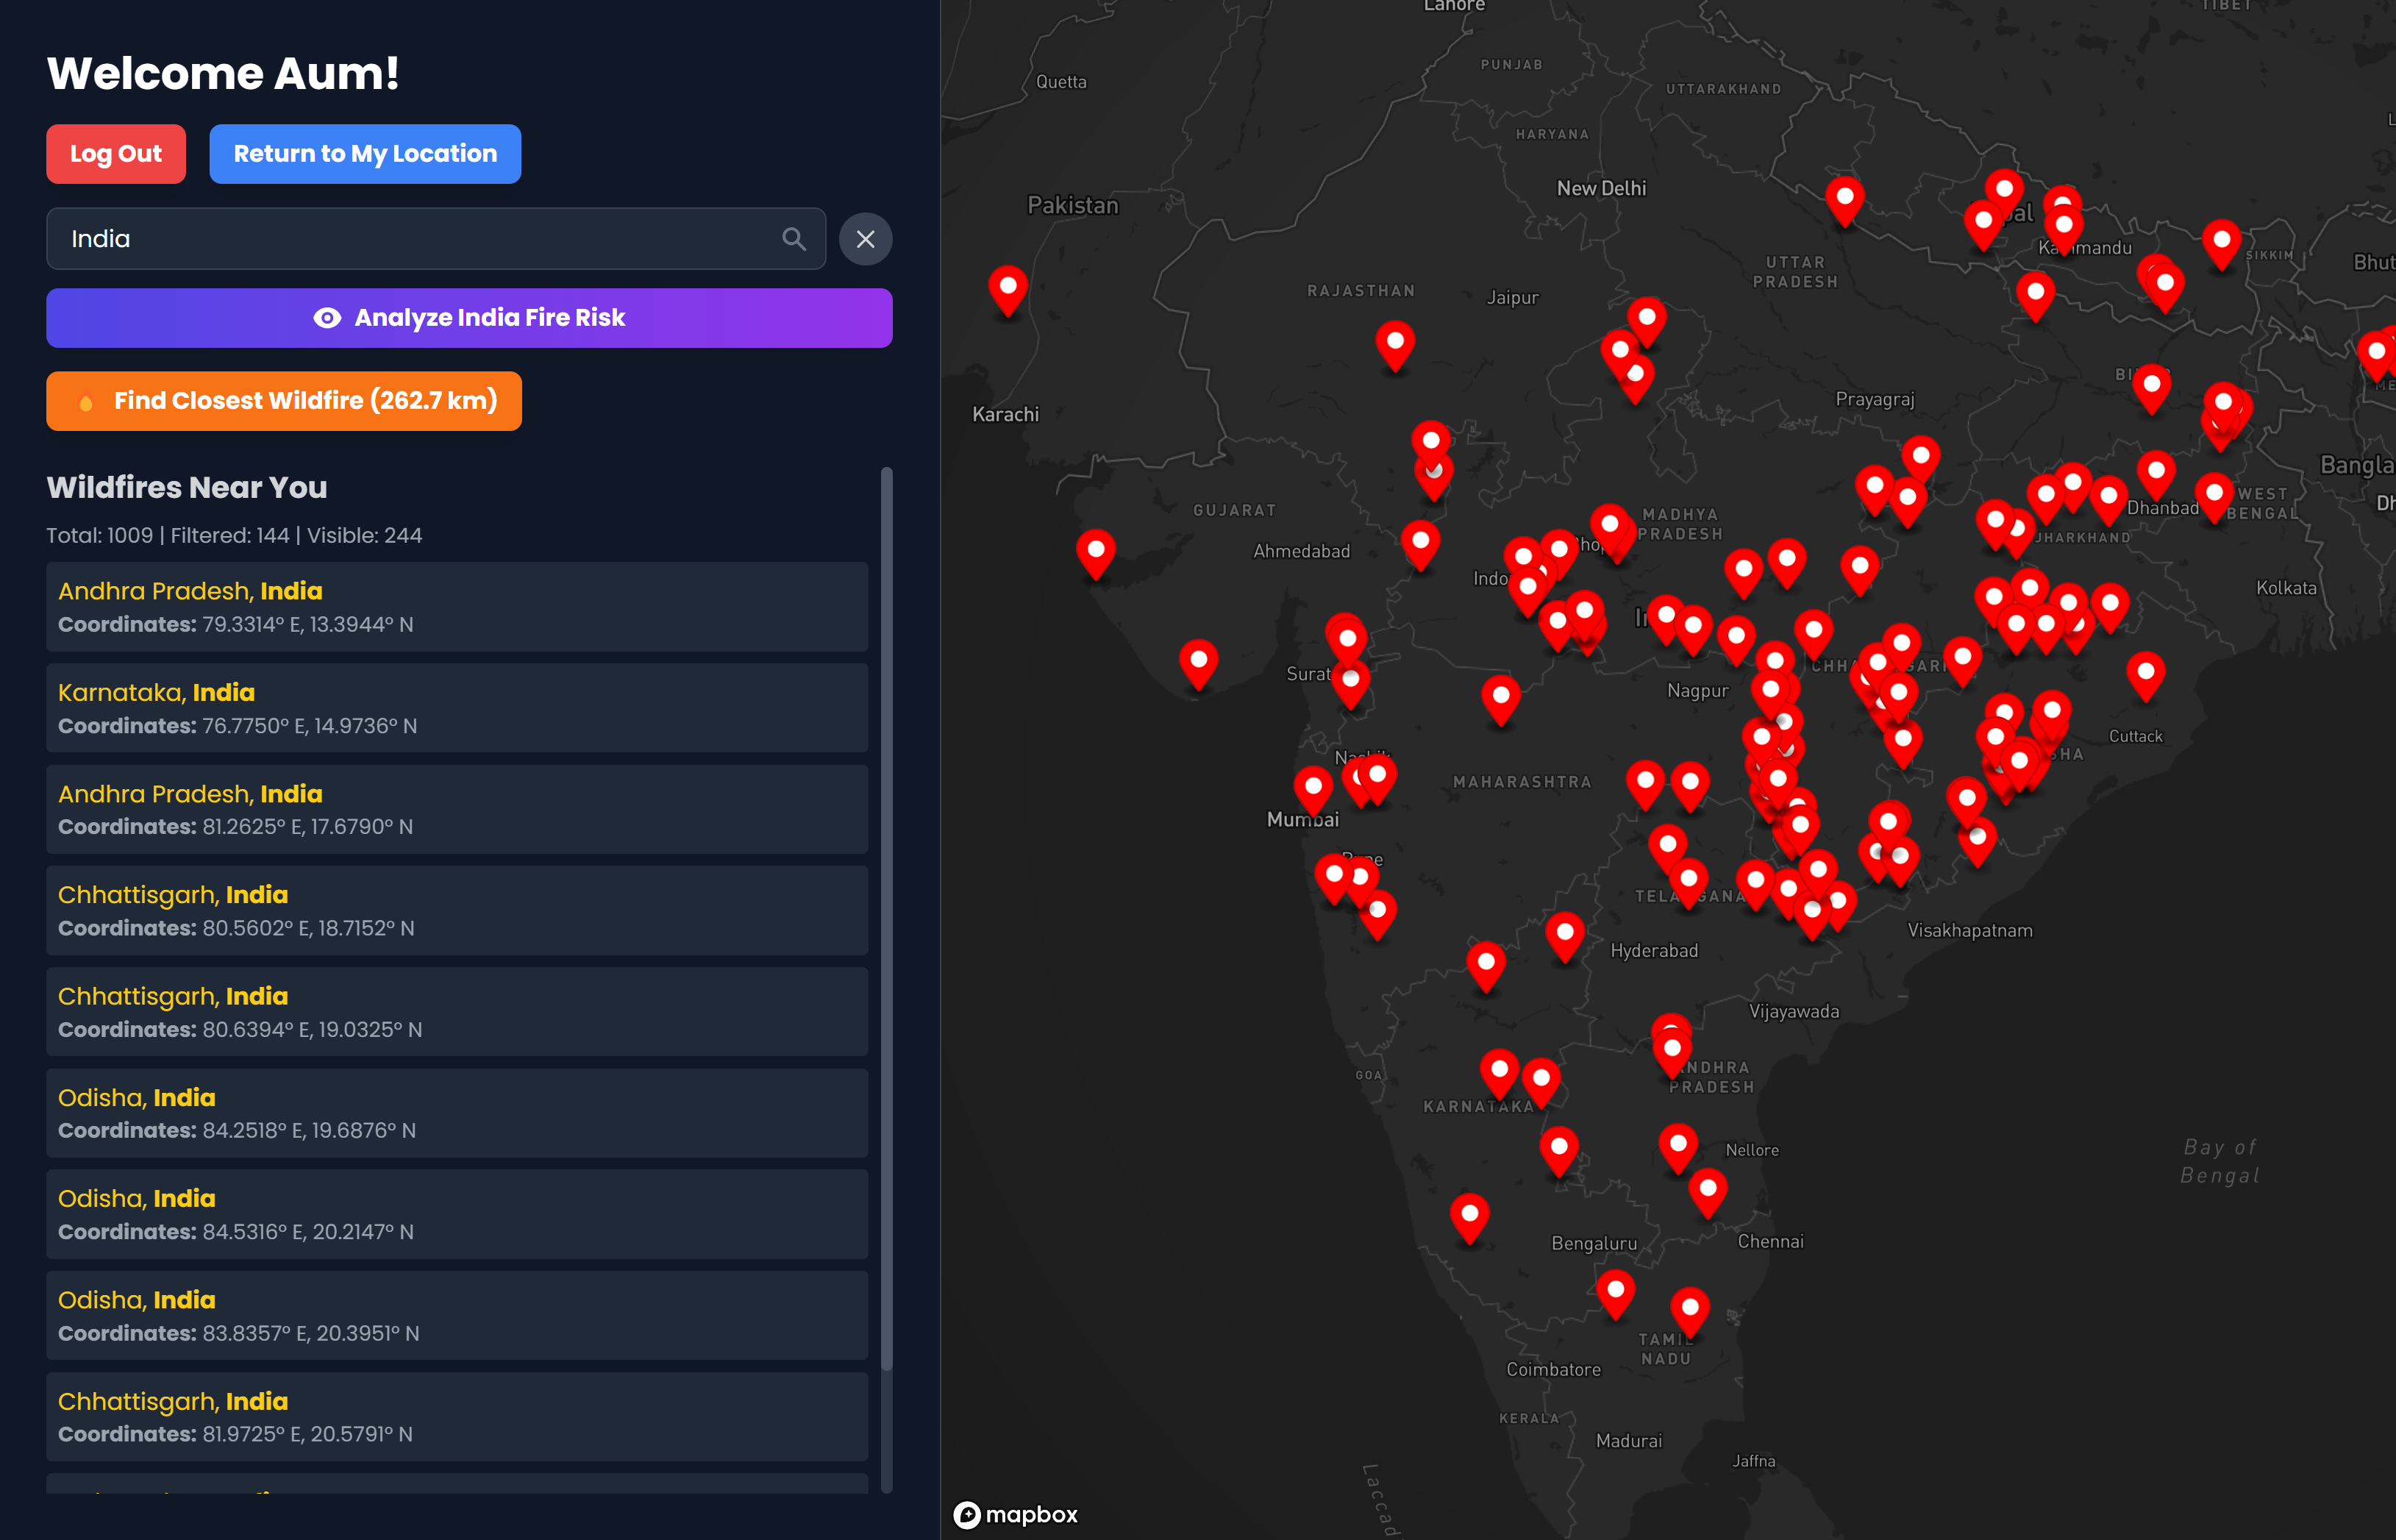Click the Mapbox logo
Viewport: 2396px width, 1540px height.
click(1015, 1514)
